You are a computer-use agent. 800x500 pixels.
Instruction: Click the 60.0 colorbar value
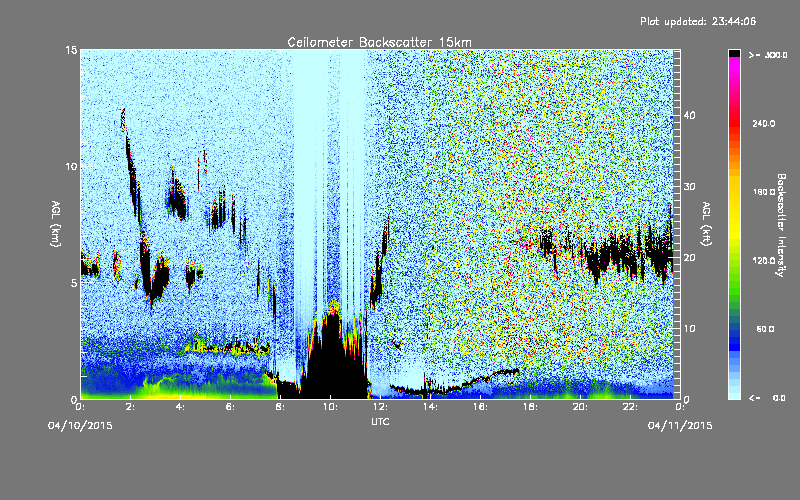(x=765, y=329)
